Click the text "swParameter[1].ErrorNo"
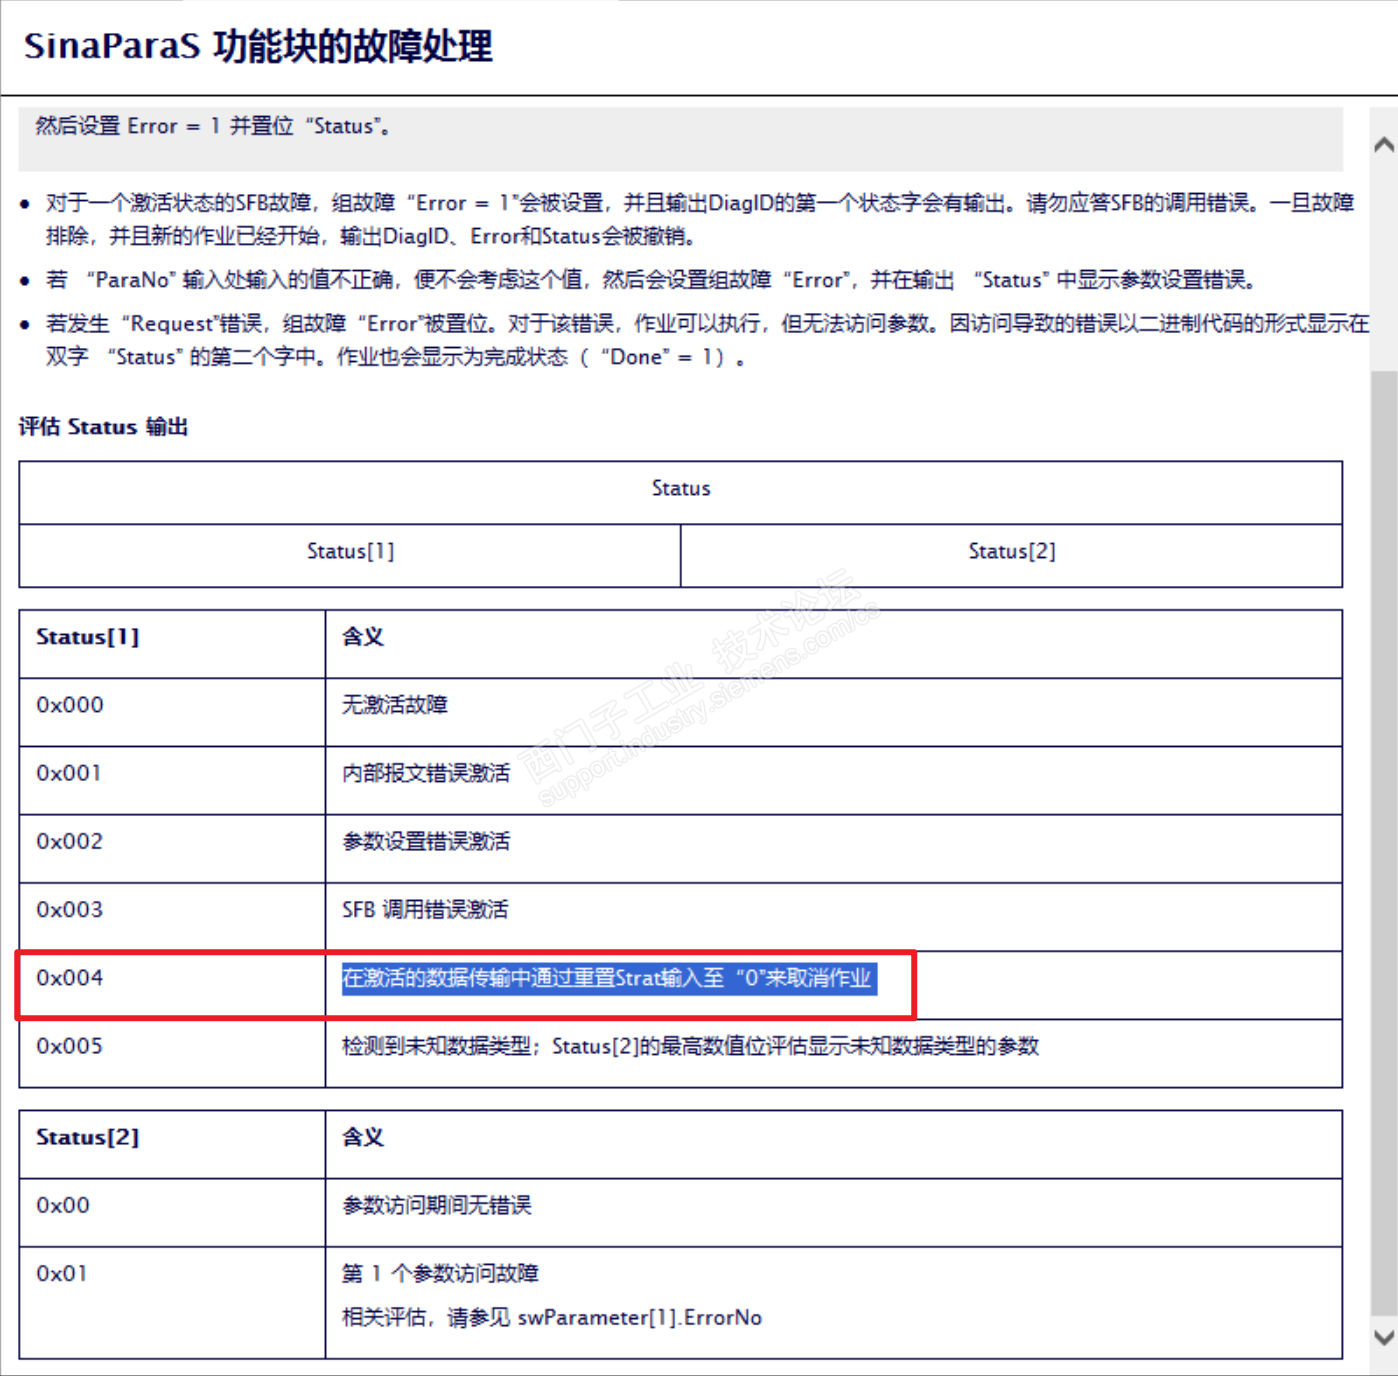This screenshot has height=1376, width=1398. coord(640,1318)
